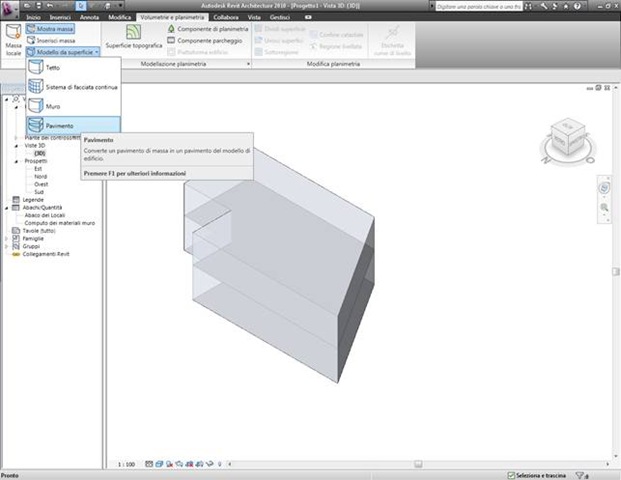The height and width of the screenshot is (480, 621).
Task: Select Pavimento from surface model menu
Action: pos(73,126)
